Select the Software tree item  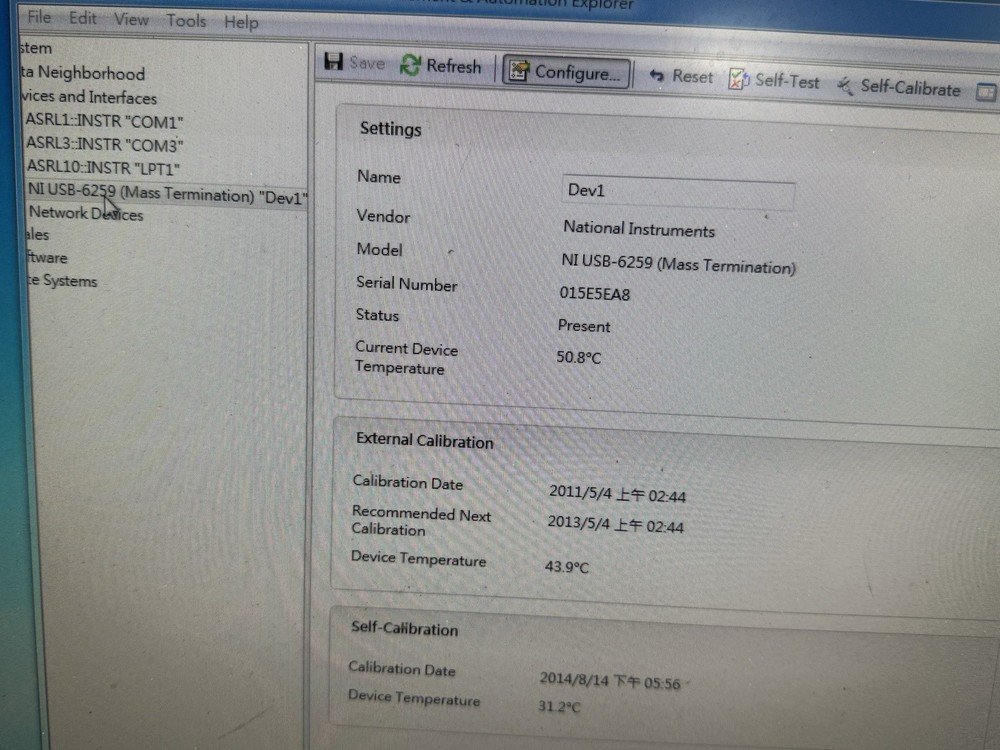47,258
